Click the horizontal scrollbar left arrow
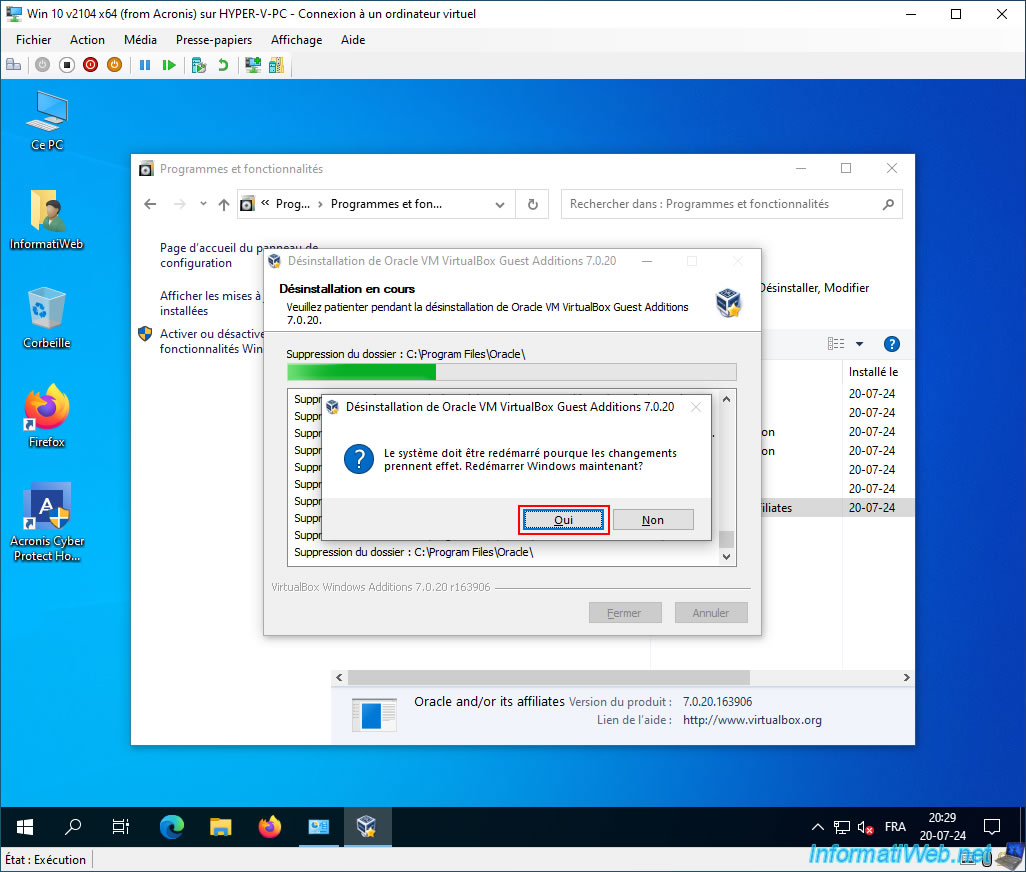1026x872 pixels. tap(339, 678)
